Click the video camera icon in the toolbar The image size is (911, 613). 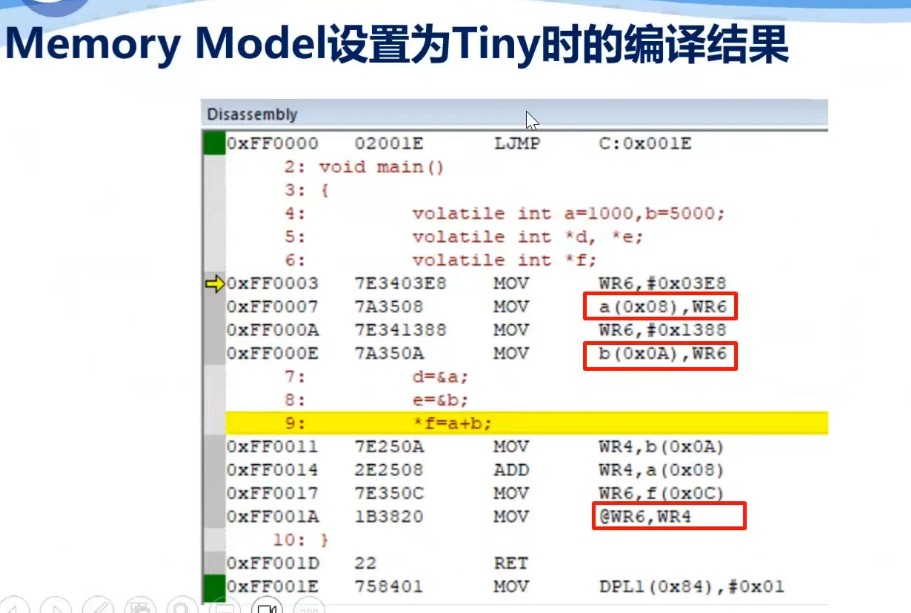[x=268, y=604]
